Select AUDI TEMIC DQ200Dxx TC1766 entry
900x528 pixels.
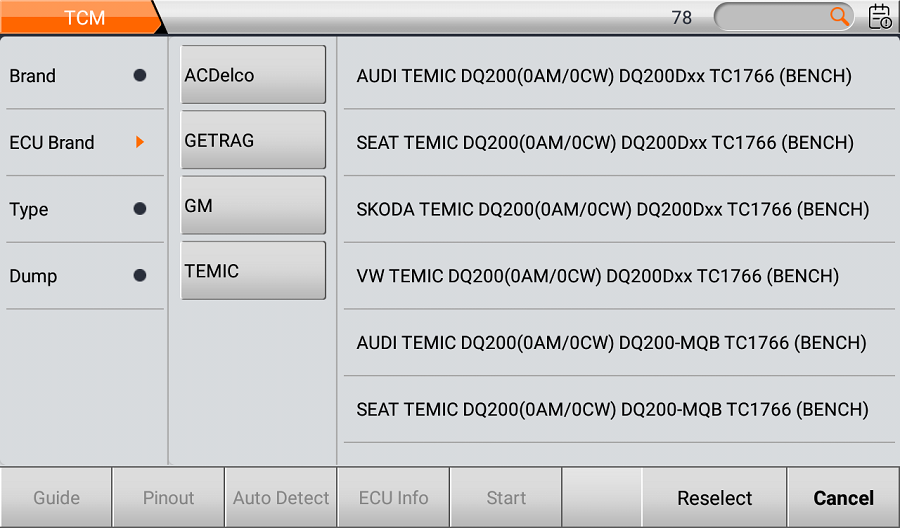[604, 76]
